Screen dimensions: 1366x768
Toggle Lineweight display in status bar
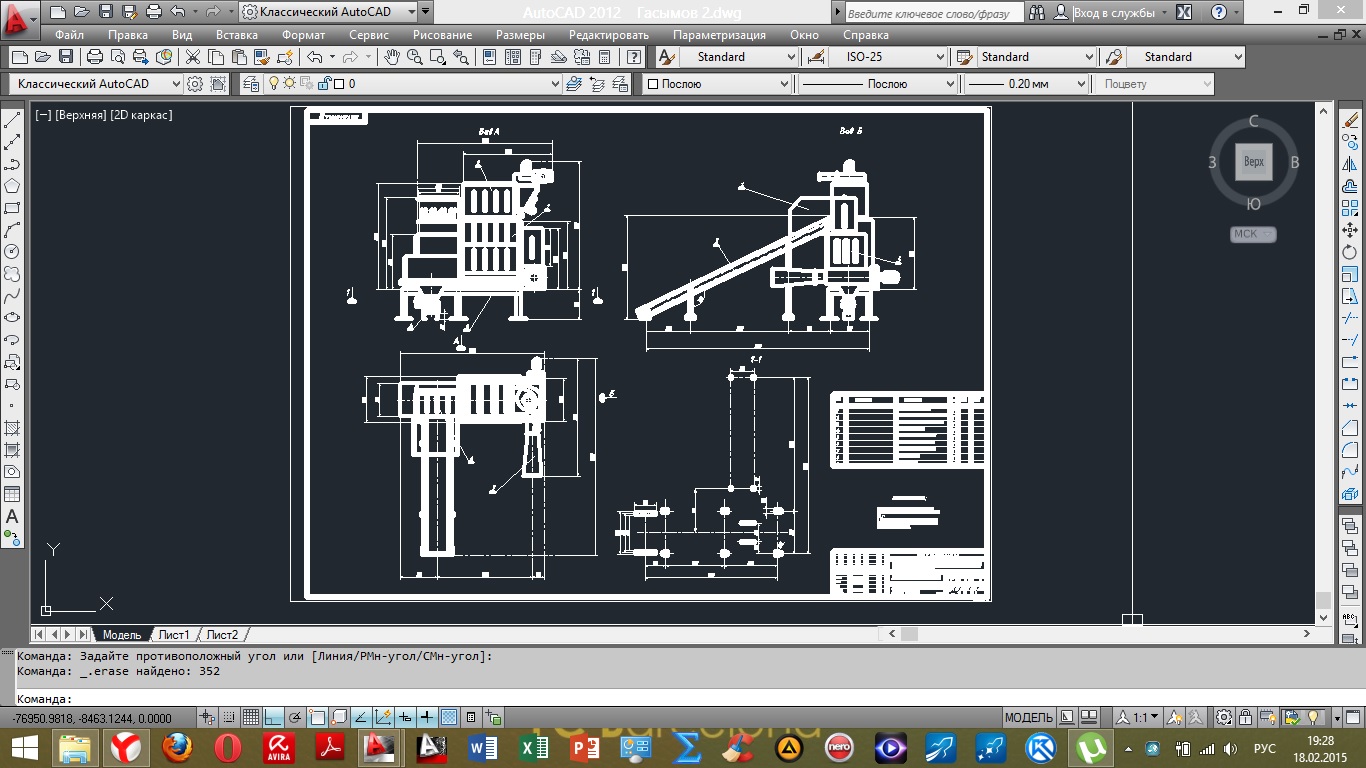428,717
